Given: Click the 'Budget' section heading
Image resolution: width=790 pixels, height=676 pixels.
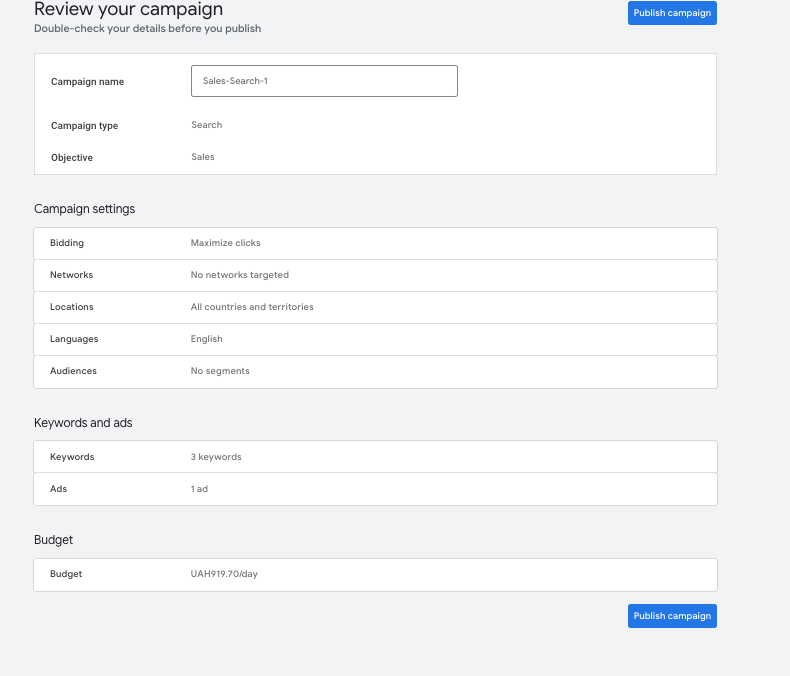Looking at the screenshot, I should tap(53, 540).
